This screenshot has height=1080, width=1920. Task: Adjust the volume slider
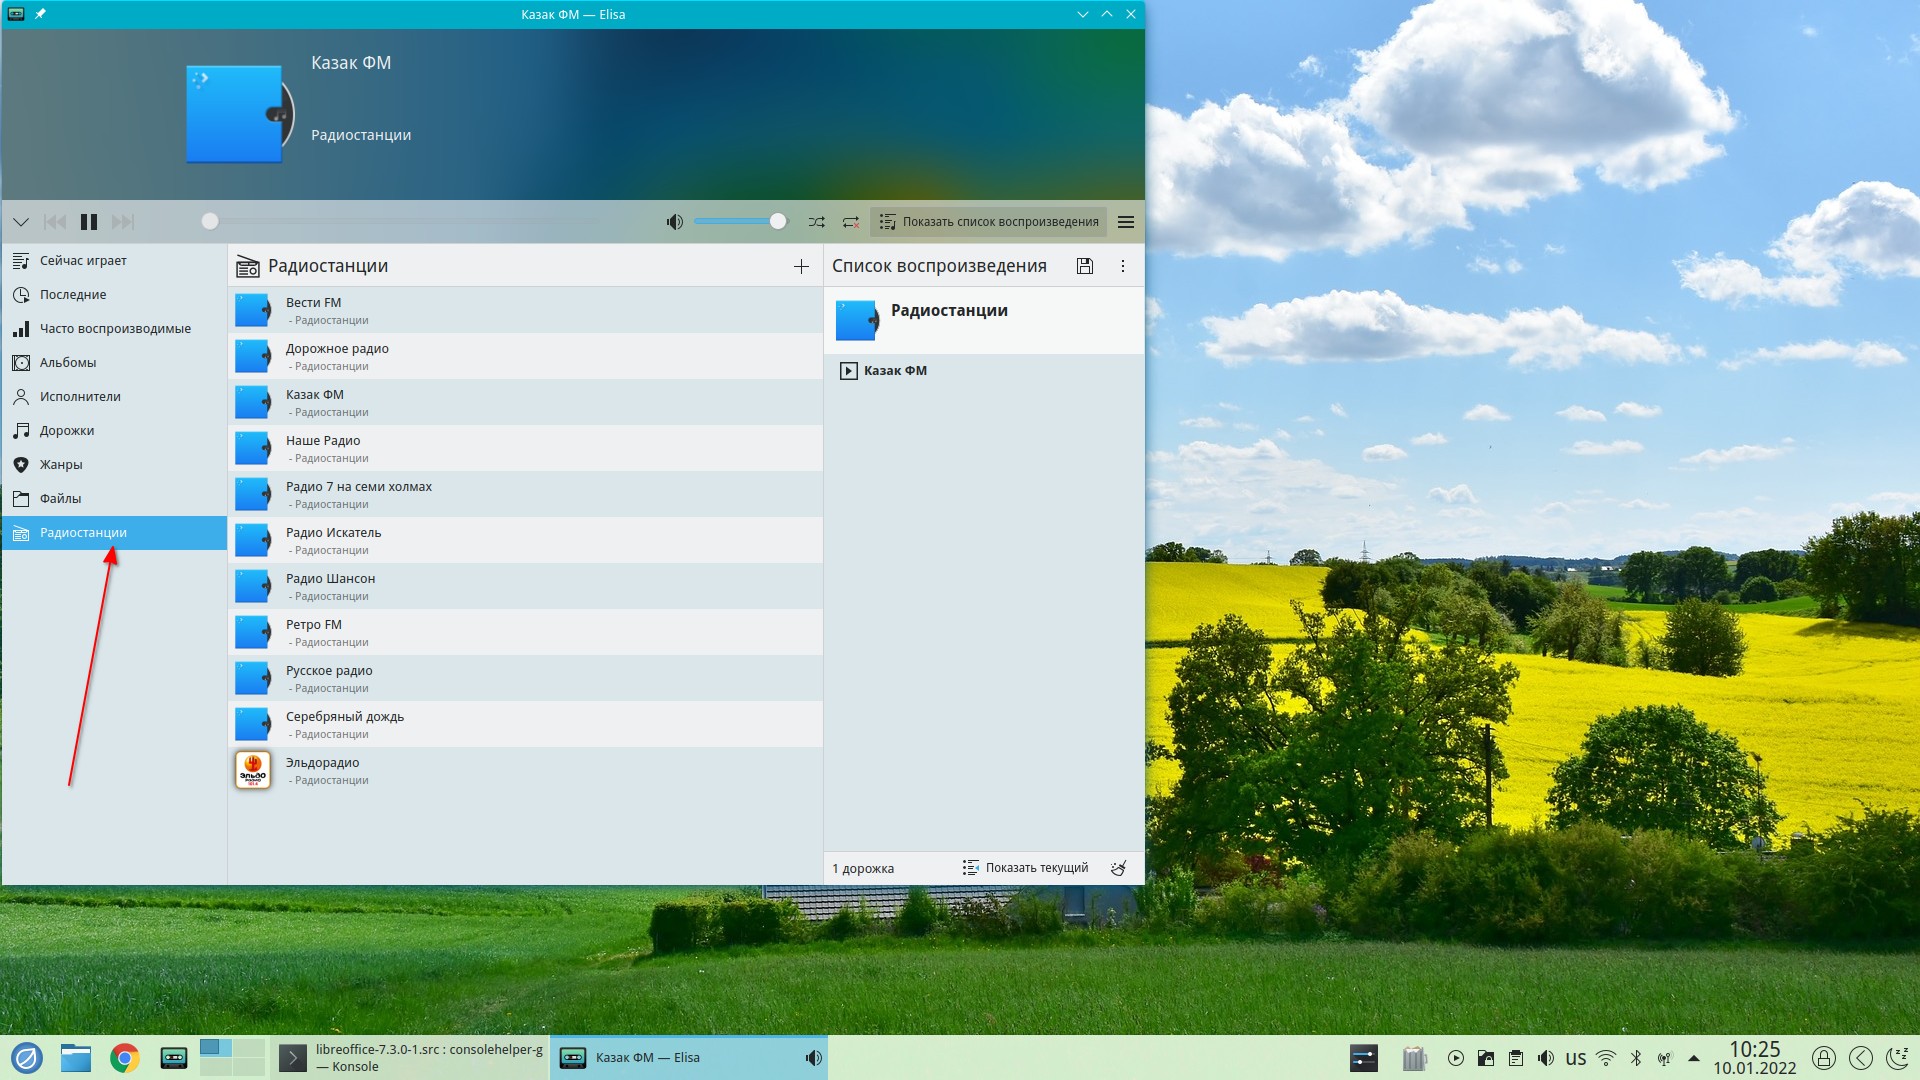[740, 222]
